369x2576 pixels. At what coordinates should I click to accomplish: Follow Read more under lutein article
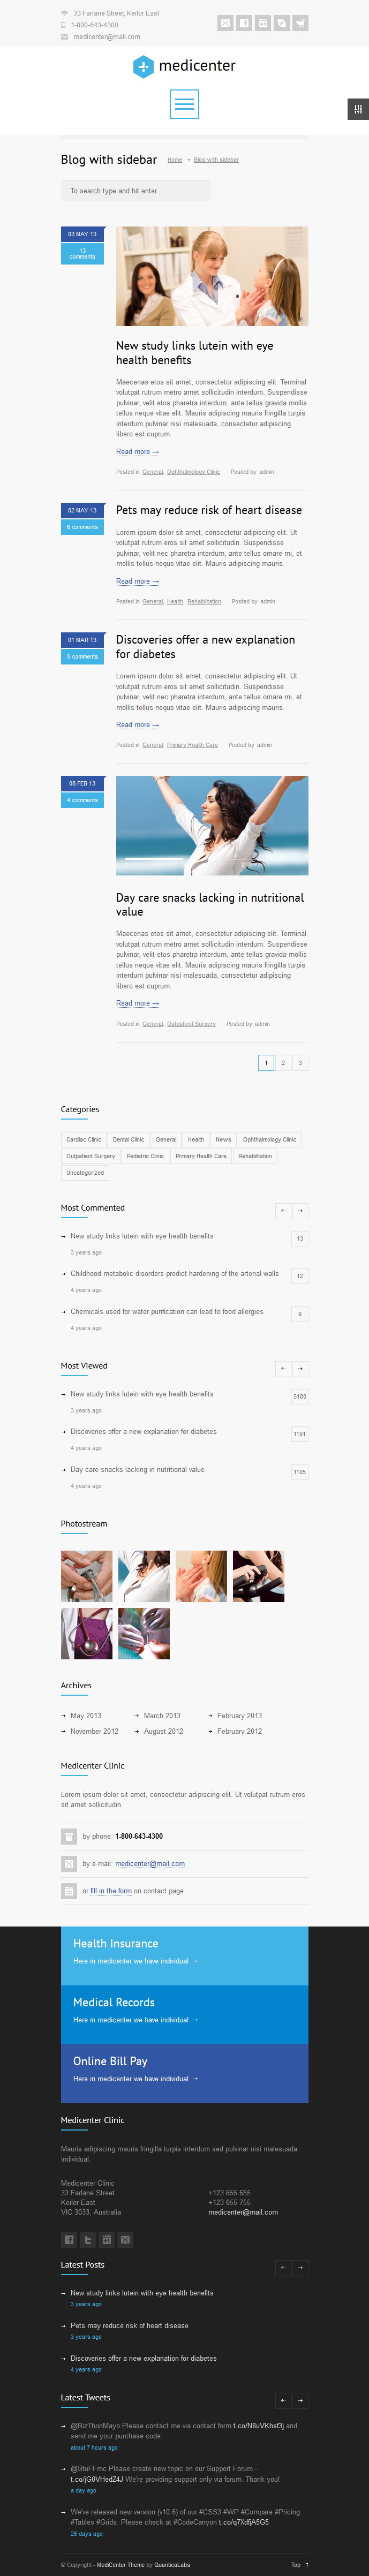coord(137,452)
